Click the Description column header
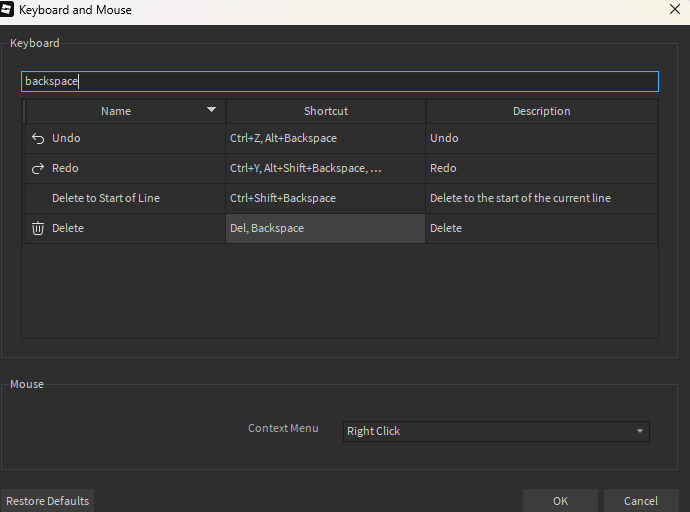The width and height of the screenshot is (690, 512). 541,111
